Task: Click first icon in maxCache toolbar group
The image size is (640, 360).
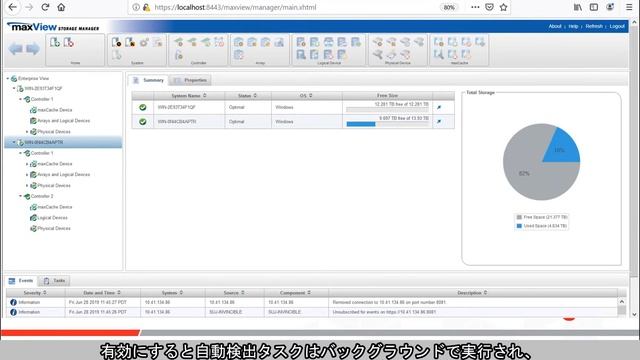Action: tap(439, 42)
